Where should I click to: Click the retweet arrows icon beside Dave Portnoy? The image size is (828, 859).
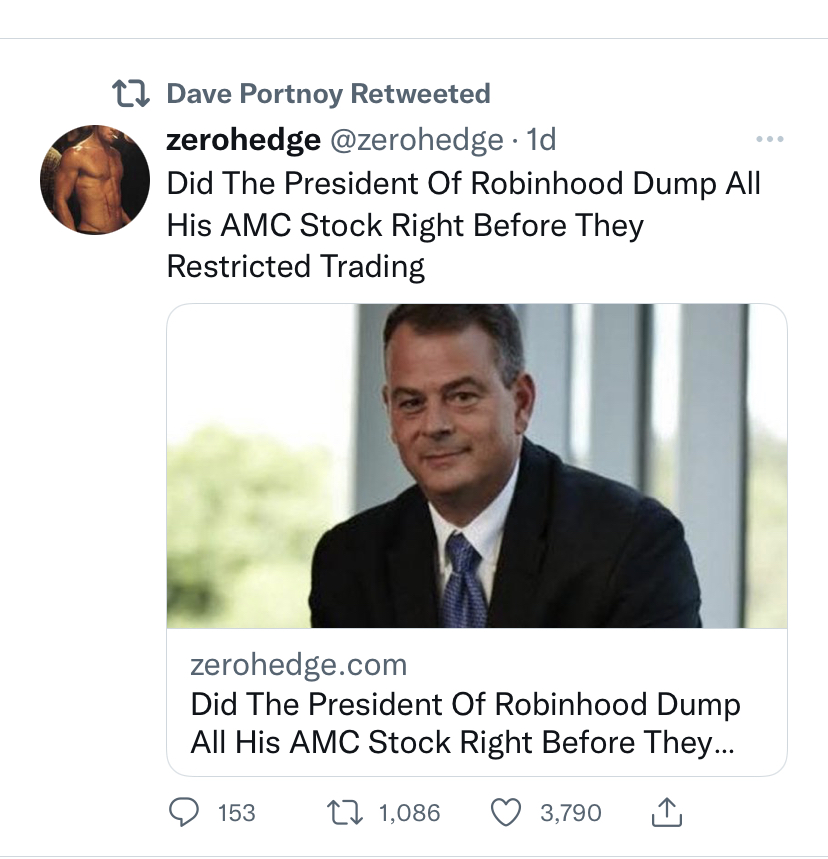click(131, 95)
